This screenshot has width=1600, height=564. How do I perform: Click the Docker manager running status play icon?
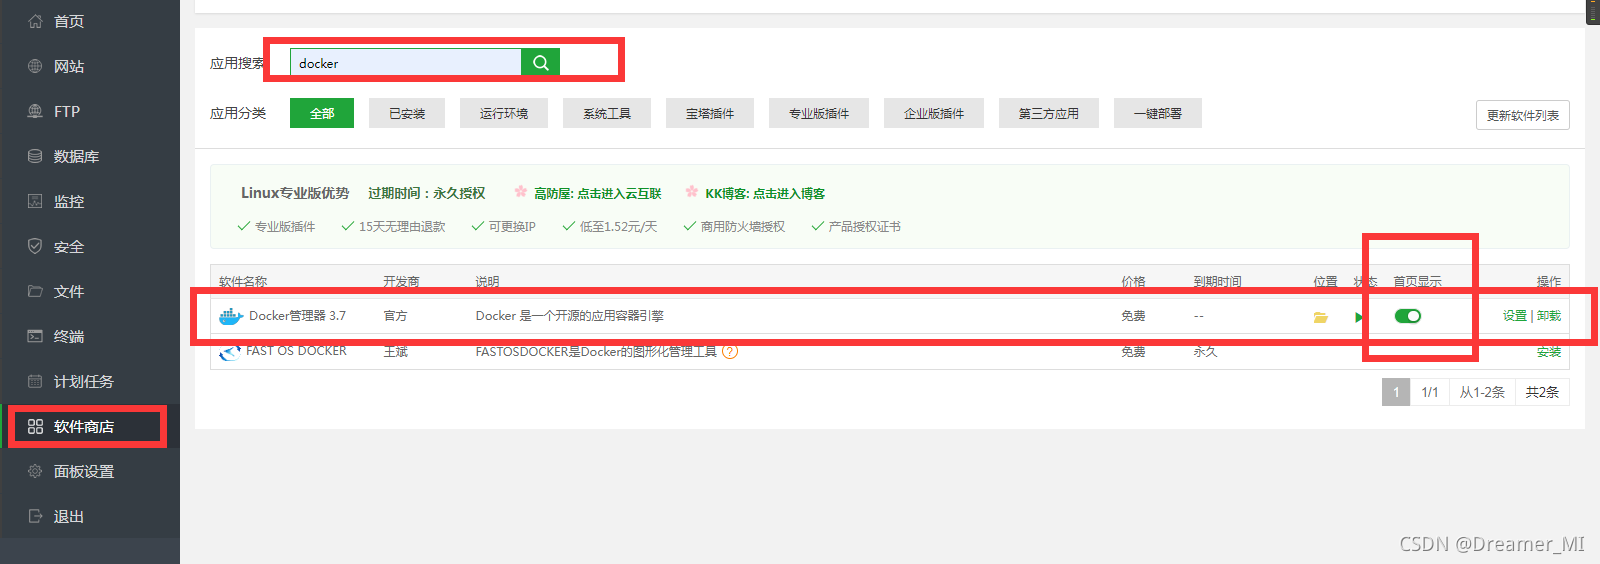pyautogui.click(x=1358, y=317)
